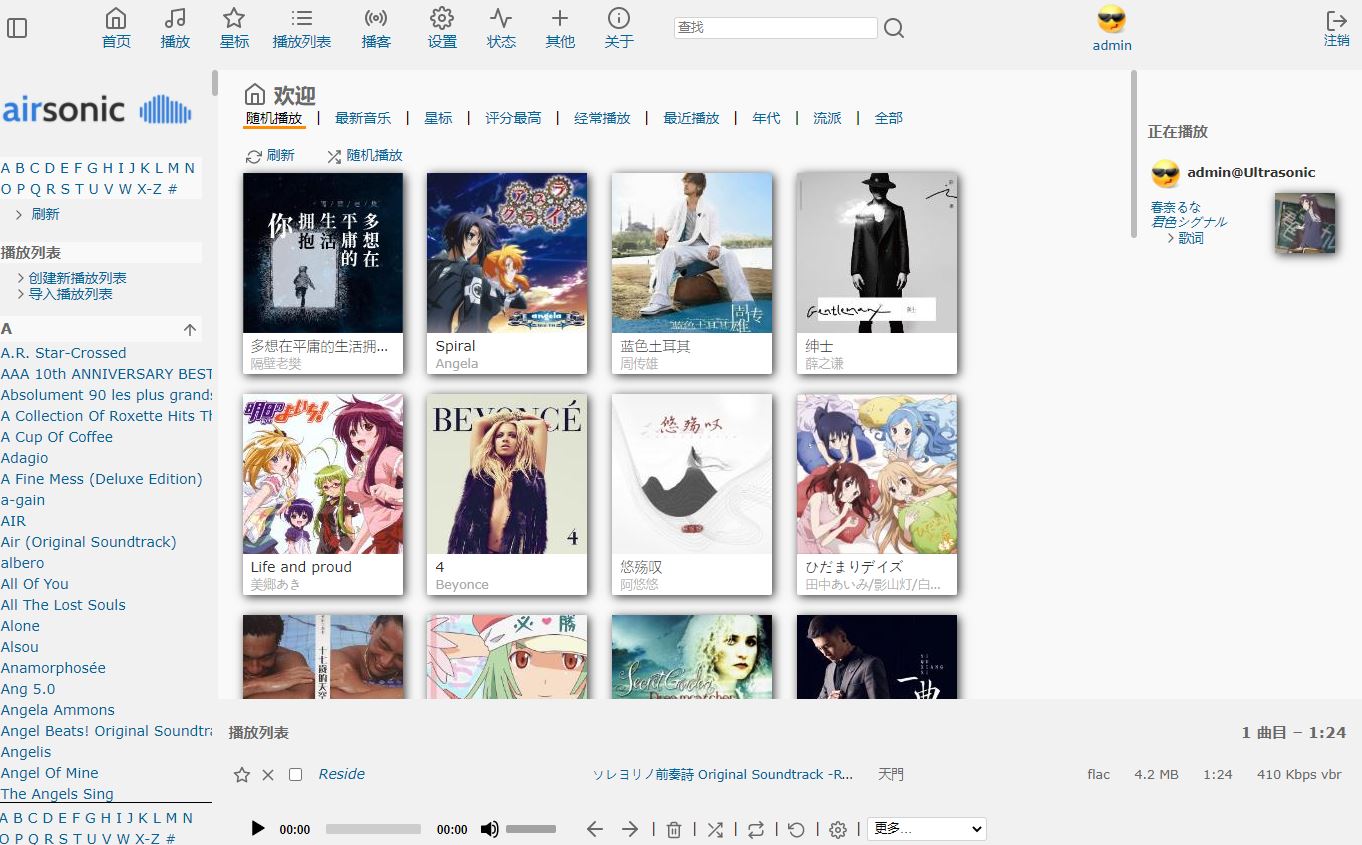Click the admin avatar in top bar
The image size is (1362, 845).
[x=1111, y=19]
